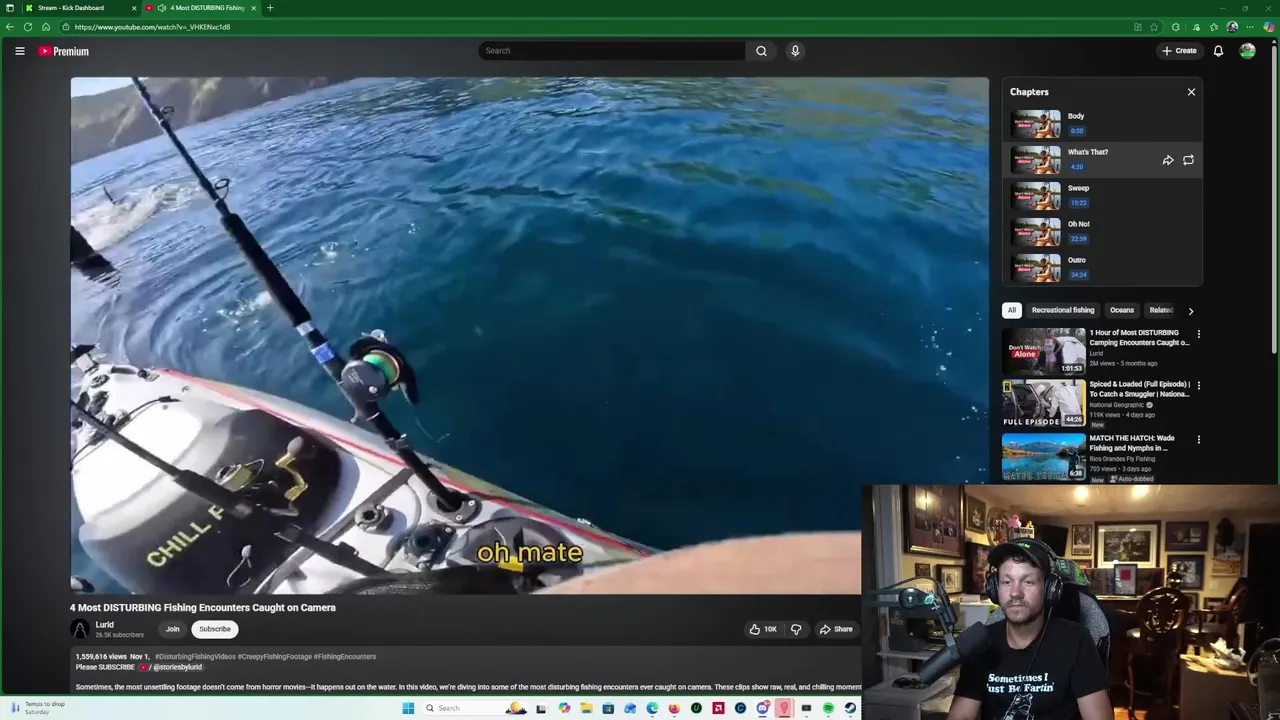The width and height of the screenshot is (1280, 720).
Task: Open the tab actions menu icon
Action: point(11,8)
